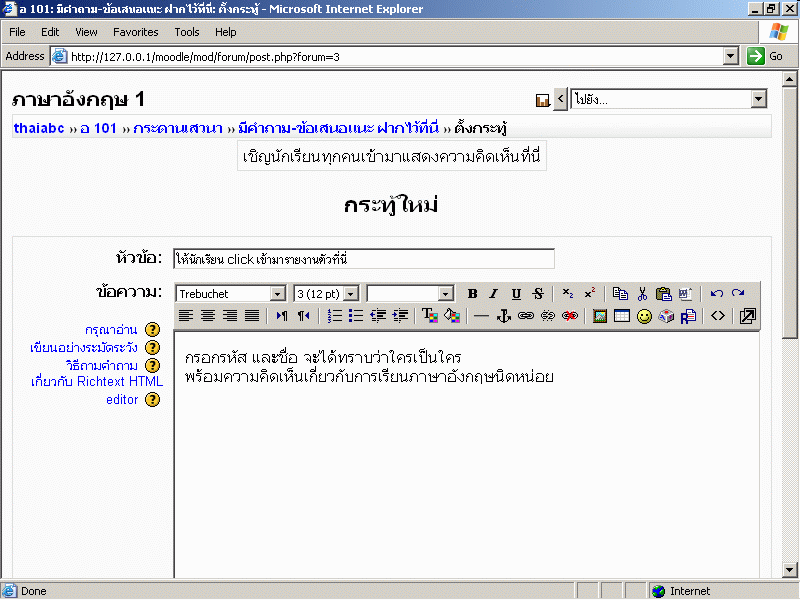Open help icon beside วิธีถามคำถาม
Viewport: 800px width, 600px height.
[x=153, y=366]
